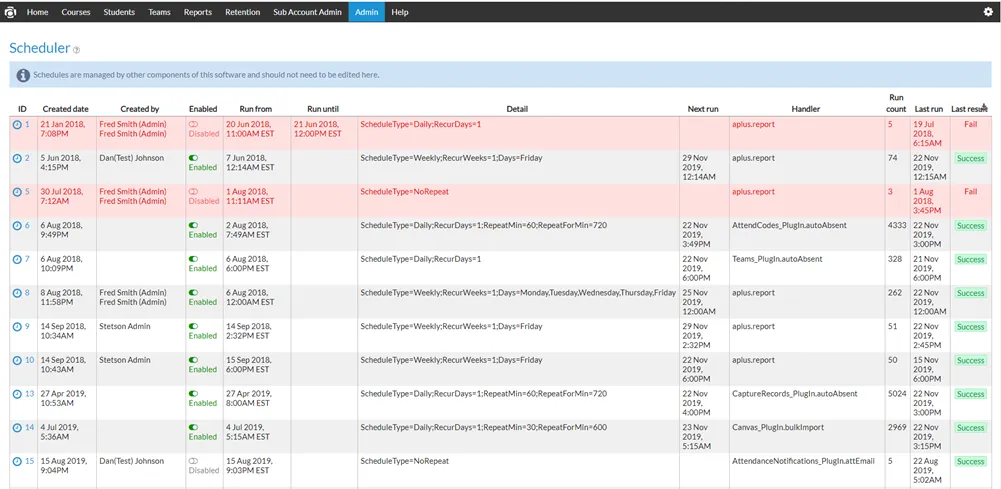1001x489 pixels.
Task: Toggle the Enabled switch for schedule 2
Action: [193, 158]
